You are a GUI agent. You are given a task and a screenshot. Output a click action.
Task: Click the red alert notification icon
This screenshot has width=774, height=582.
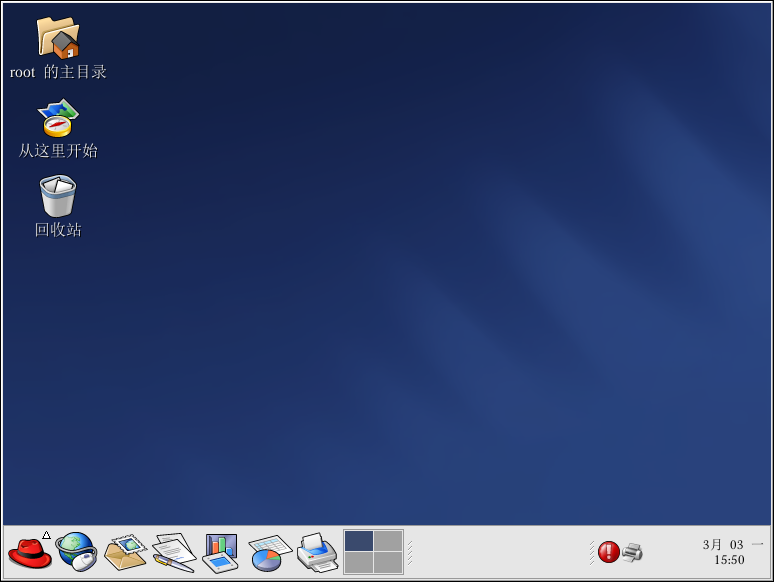pyautogui.click(x=609, y=552)
